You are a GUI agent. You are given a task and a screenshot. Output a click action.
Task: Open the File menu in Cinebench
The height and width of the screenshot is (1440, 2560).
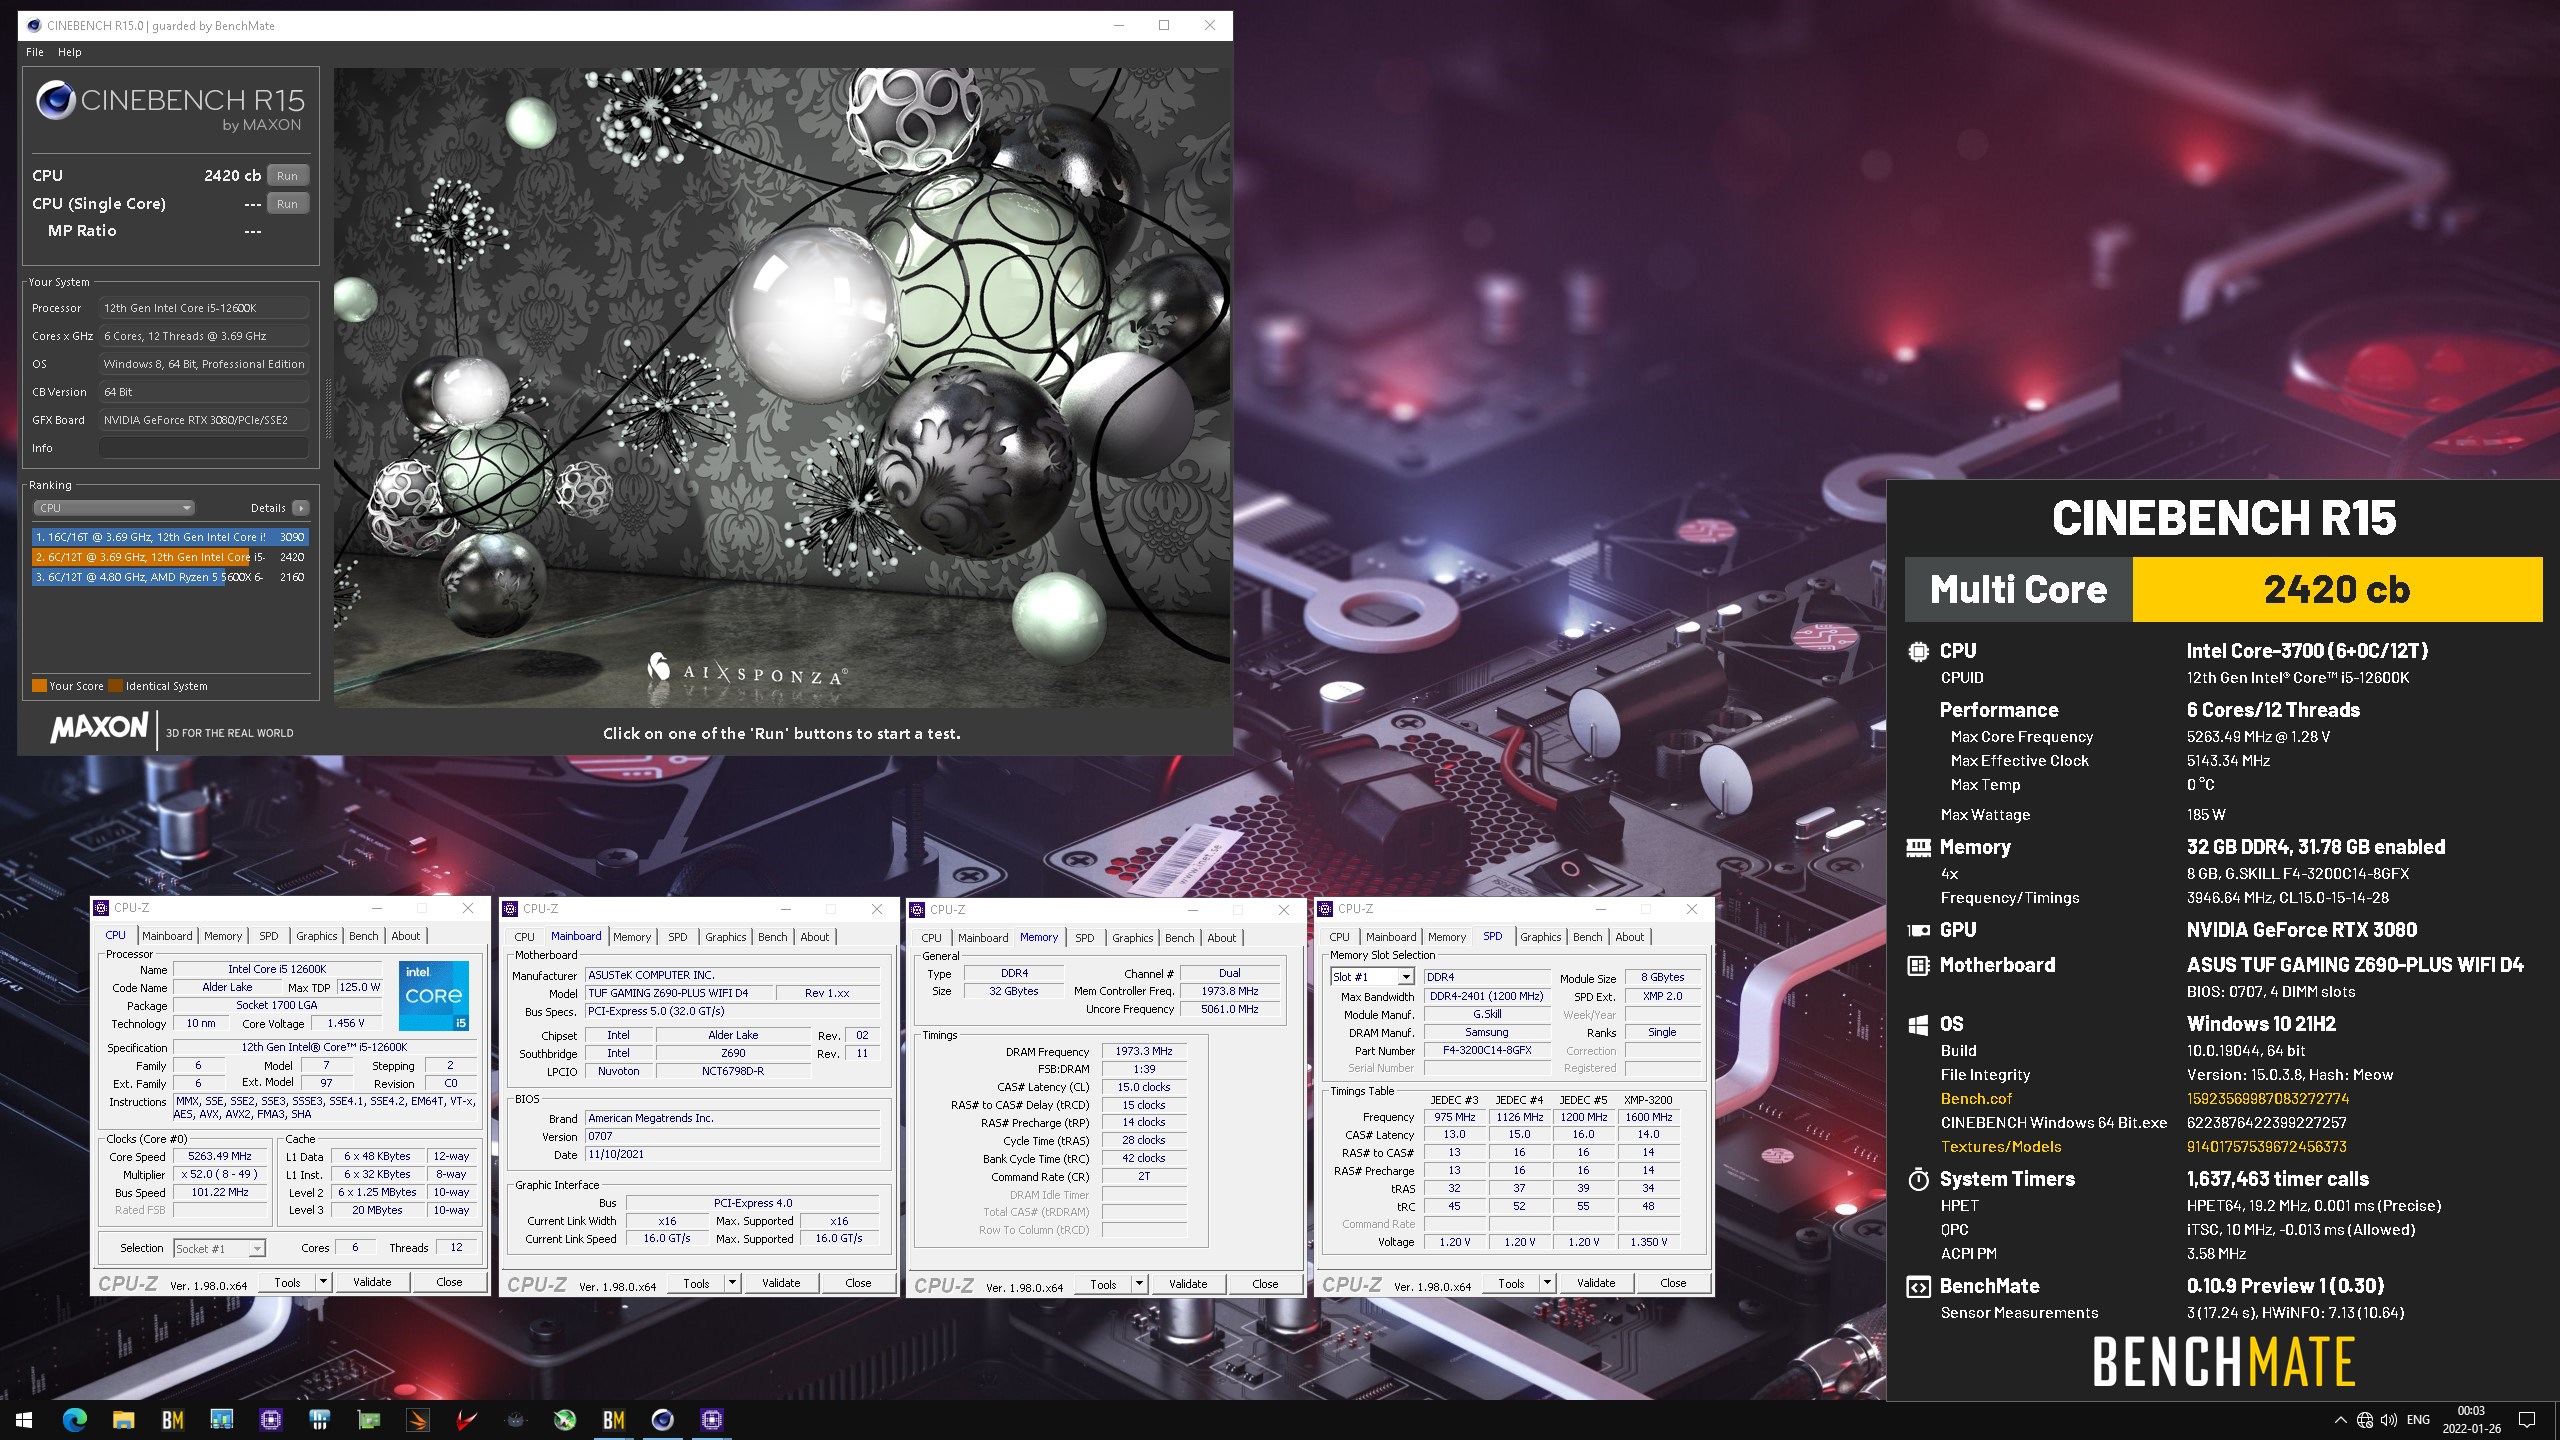coord(35,52)
